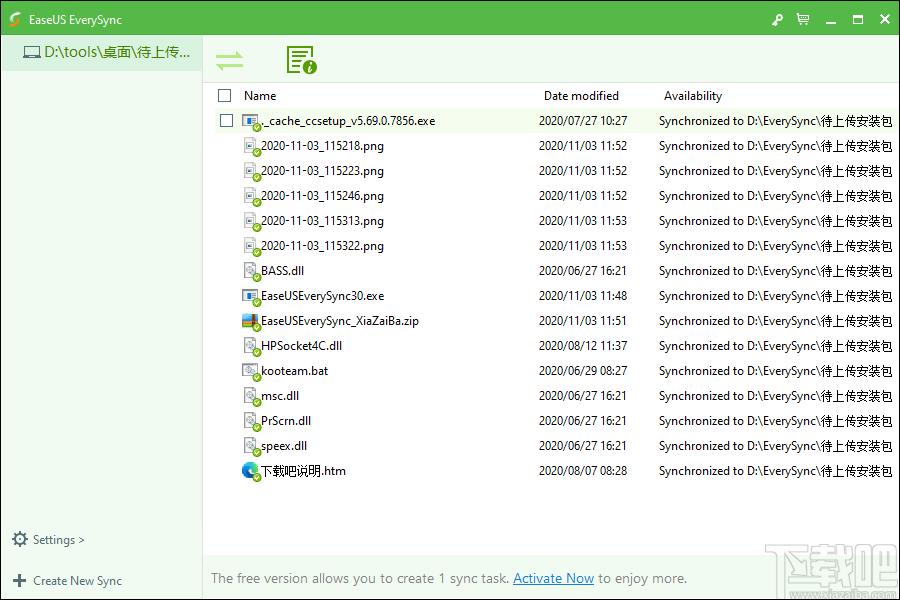Click the Settings gear icon
Viewport: 900px width, 600px height.
pos(20,539)
